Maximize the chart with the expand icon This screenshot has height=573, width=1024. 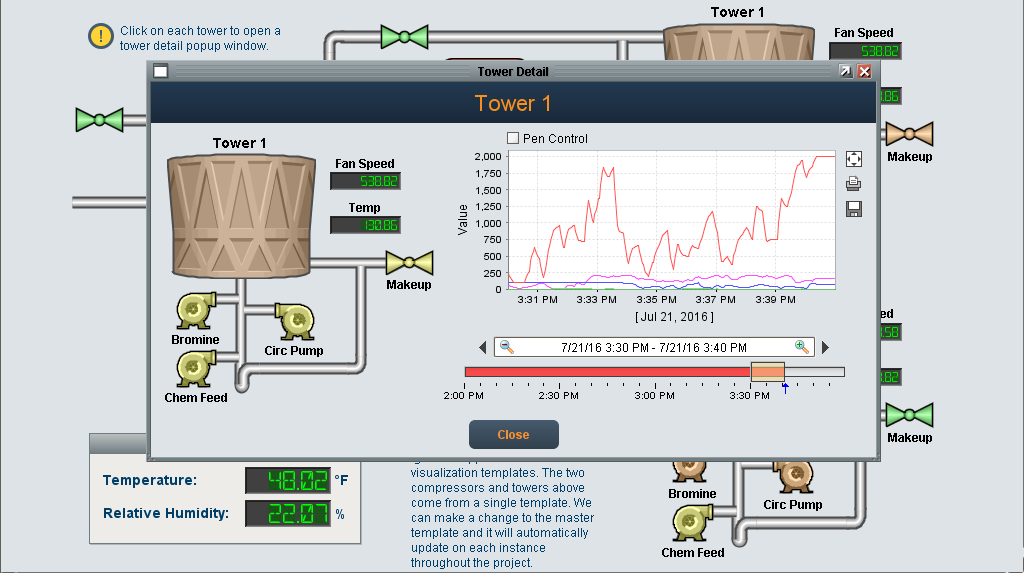pos(853,159)
